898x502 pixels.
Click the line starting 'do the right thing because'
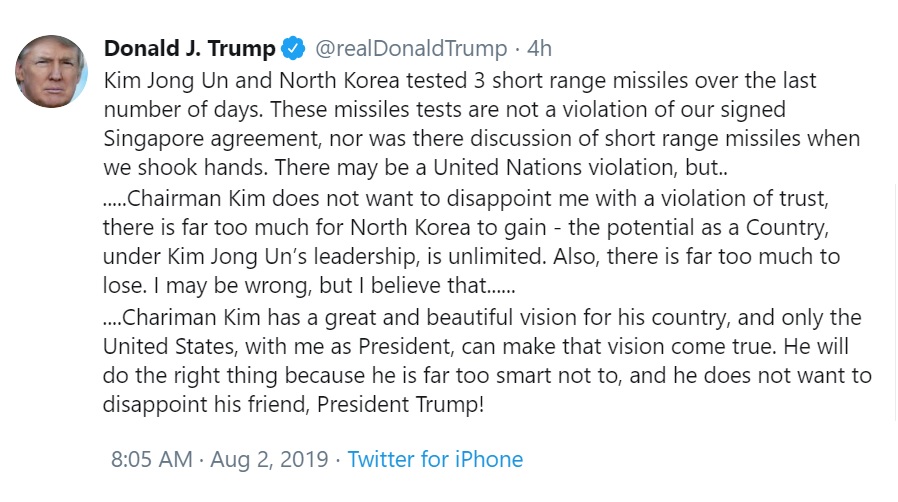(x=487, y=376)
